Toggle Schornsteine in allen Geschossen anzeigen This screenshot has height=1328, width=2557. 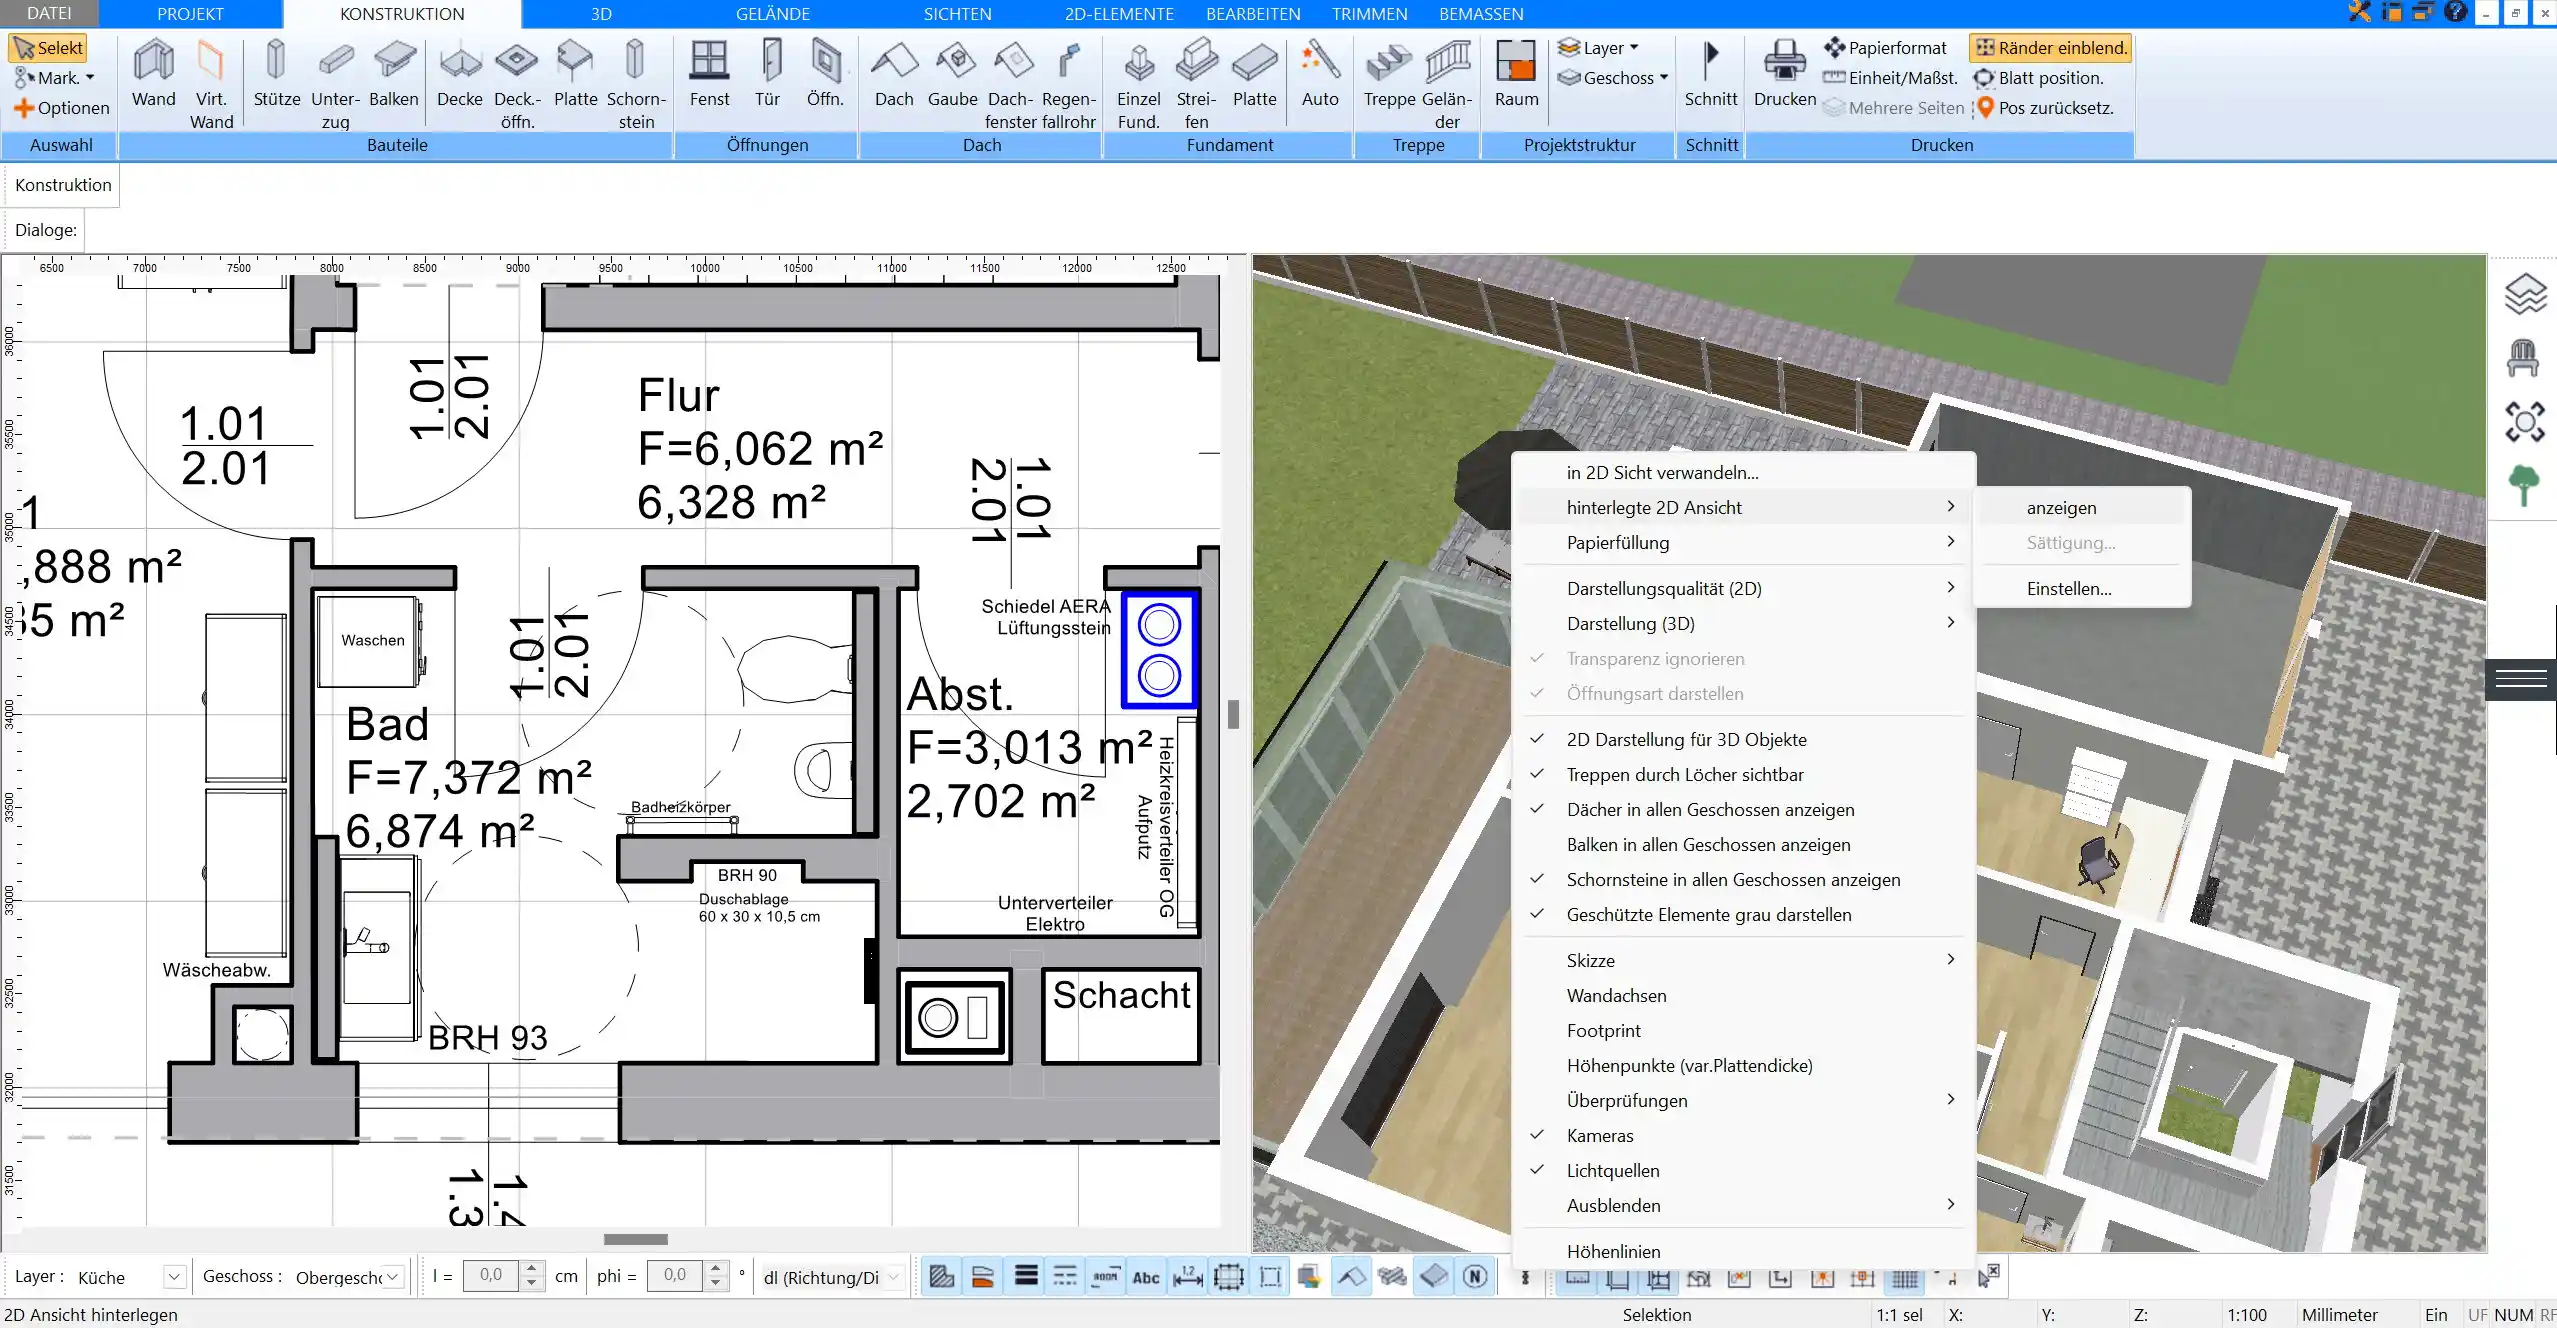(1741, 879)
